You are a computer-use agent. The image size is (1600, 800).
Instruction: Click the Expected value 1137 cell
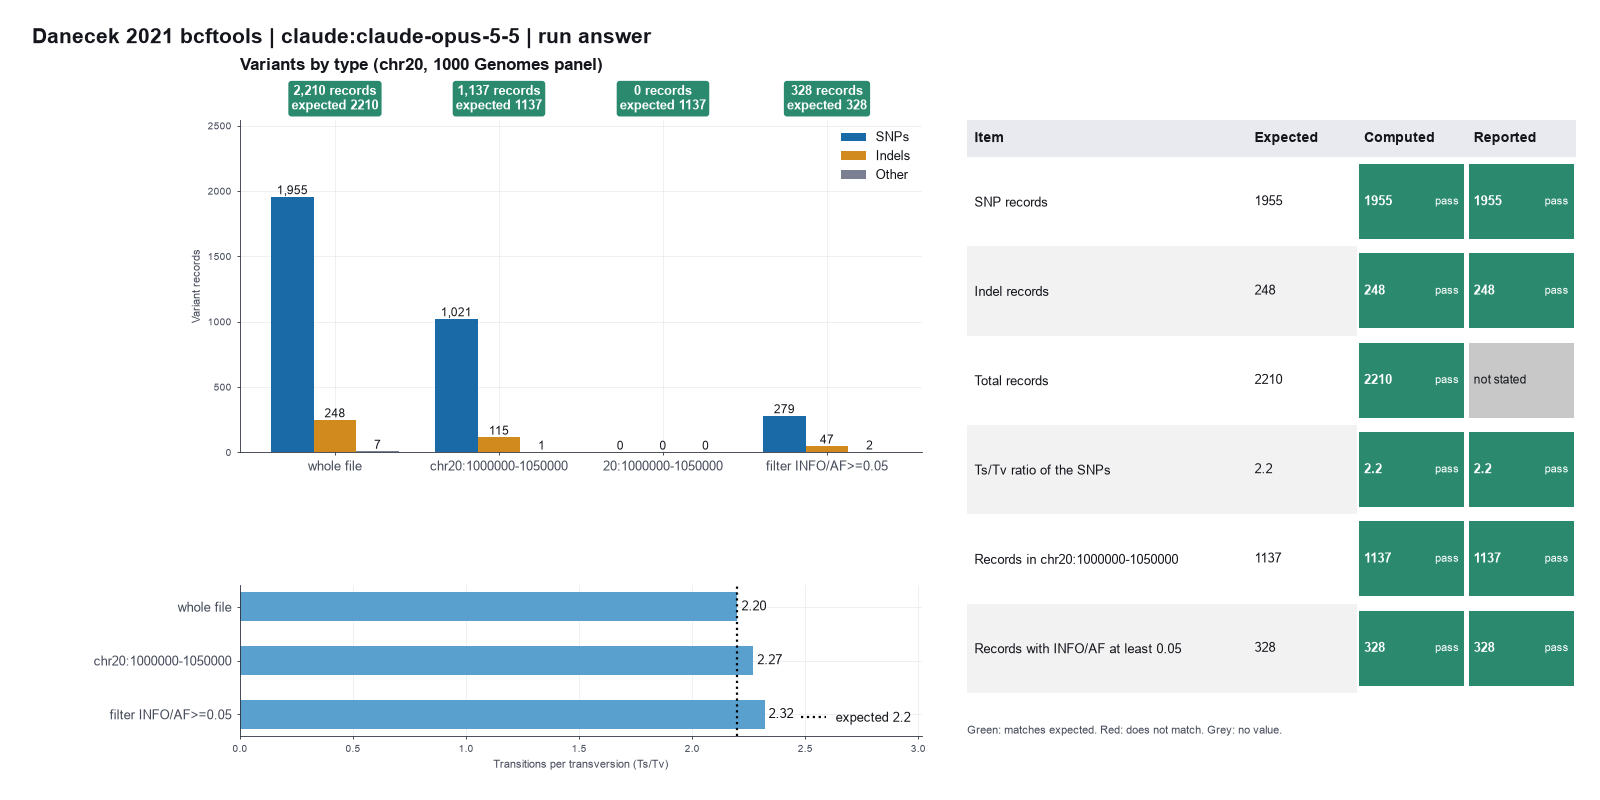coord(1268,558)
